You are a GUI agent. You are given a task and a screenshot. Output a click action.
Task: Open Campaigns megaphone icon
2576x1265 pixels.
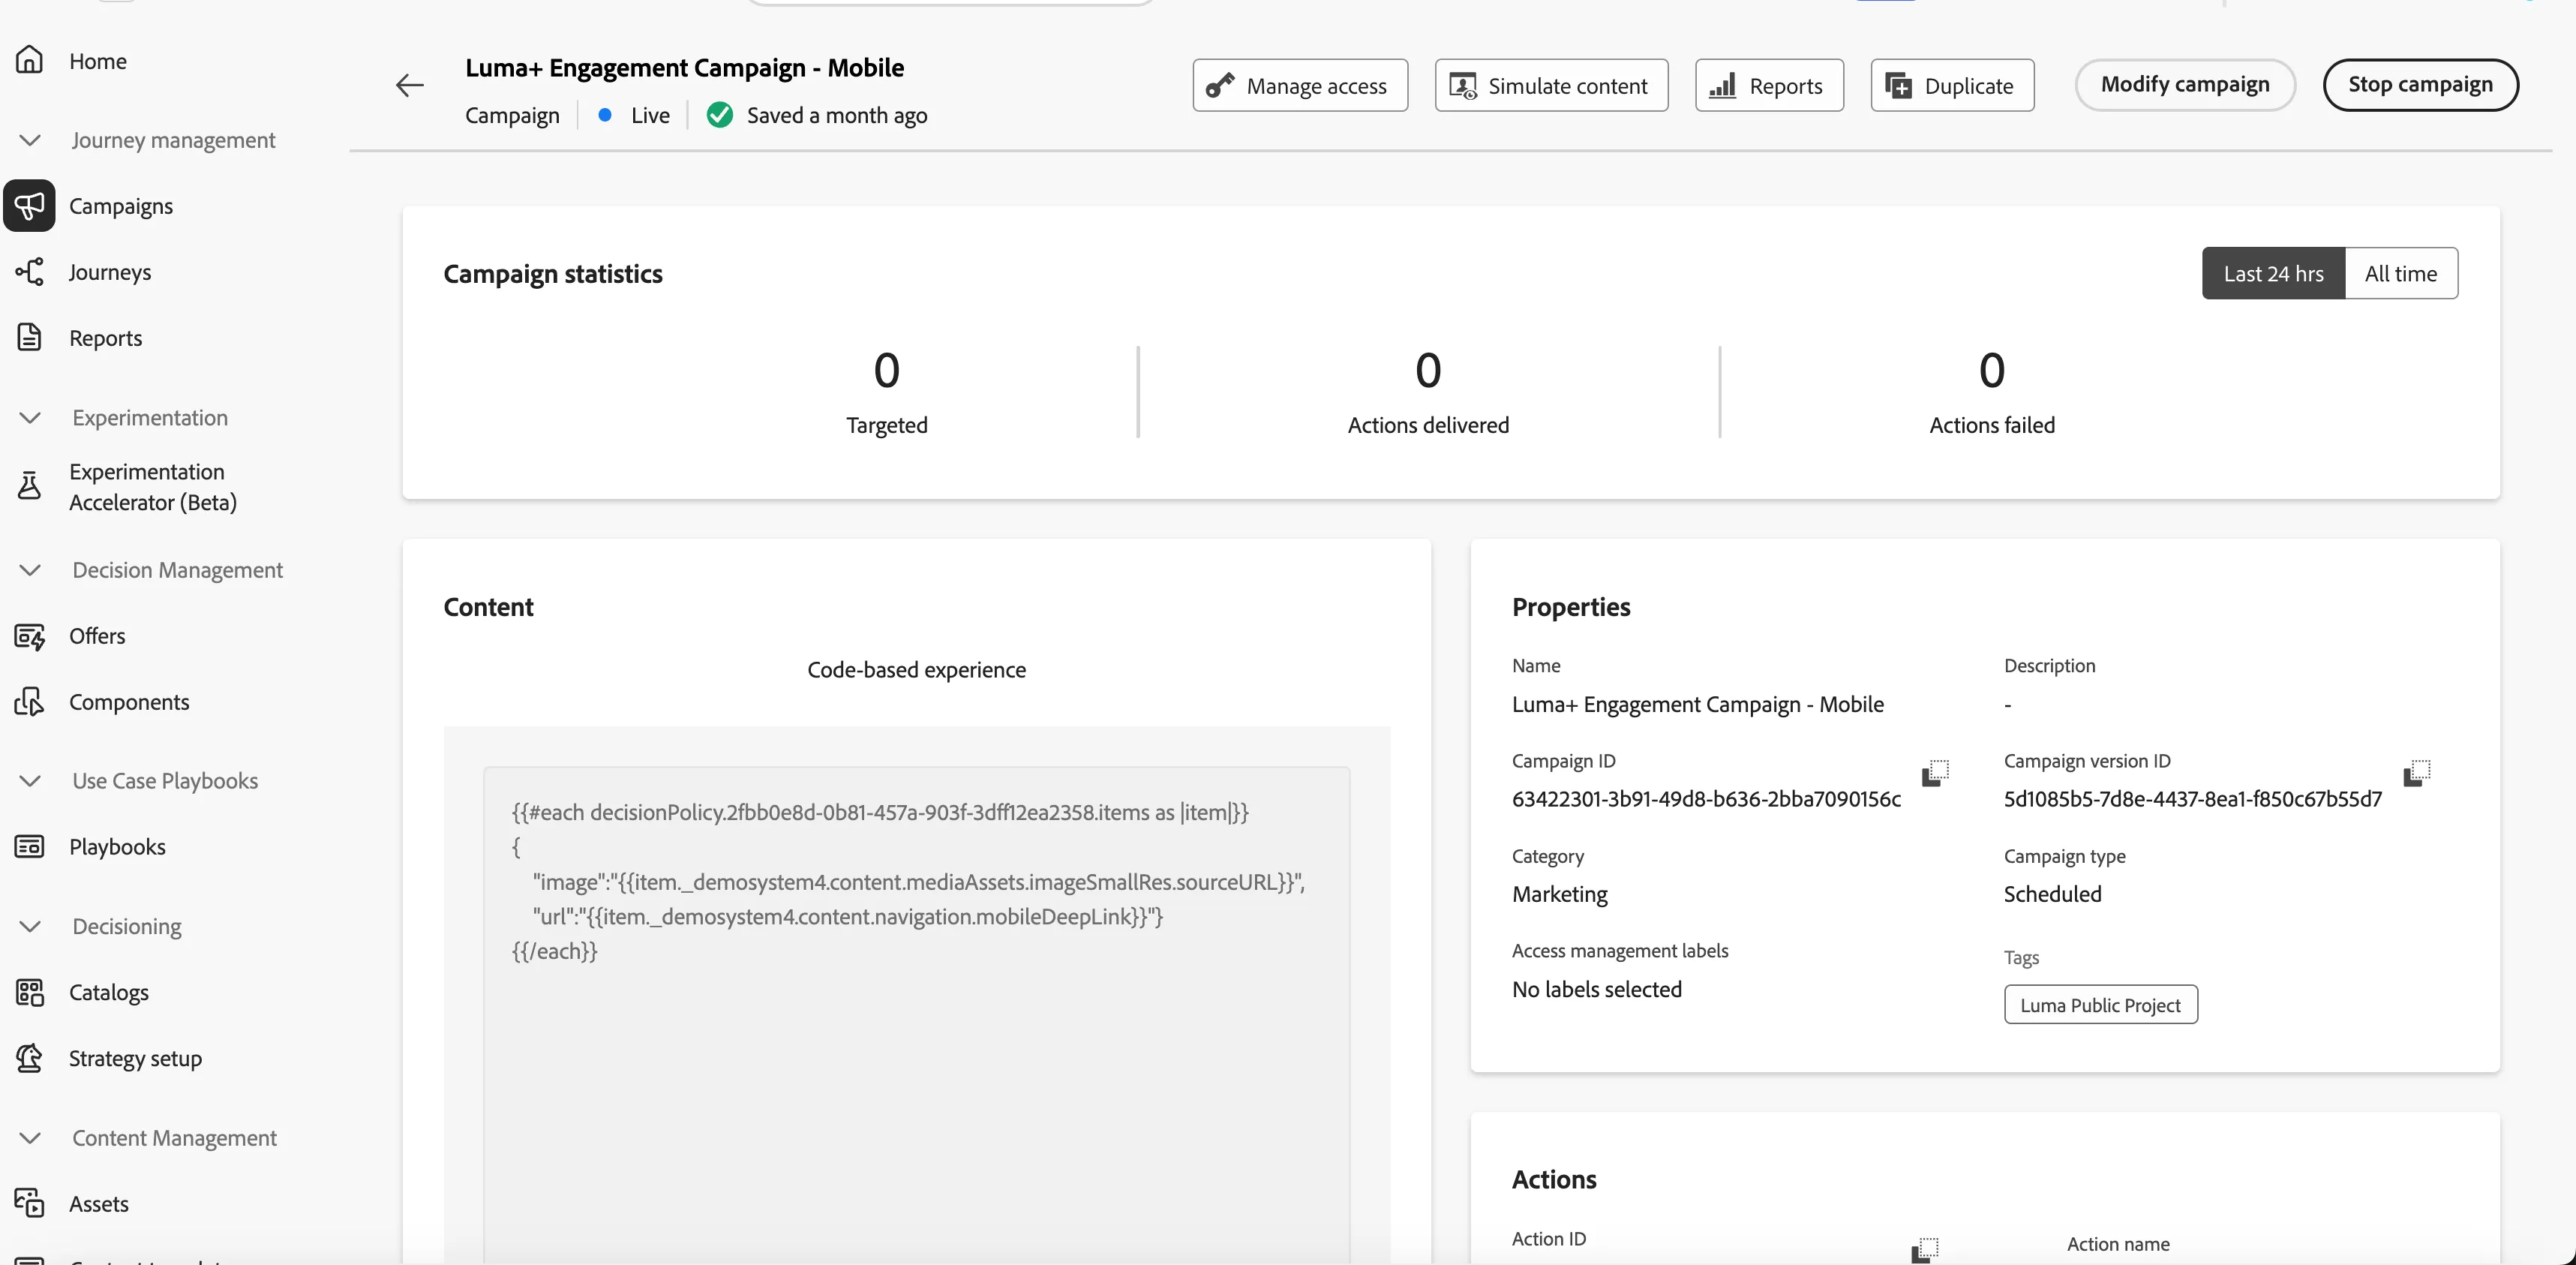point(29,206)
